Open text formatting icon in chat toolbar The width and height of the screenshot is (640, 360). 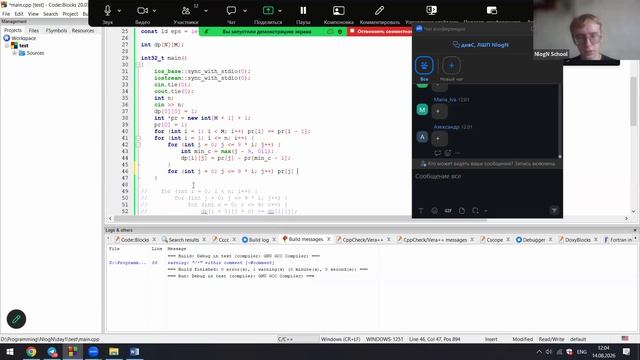point(421,211)
